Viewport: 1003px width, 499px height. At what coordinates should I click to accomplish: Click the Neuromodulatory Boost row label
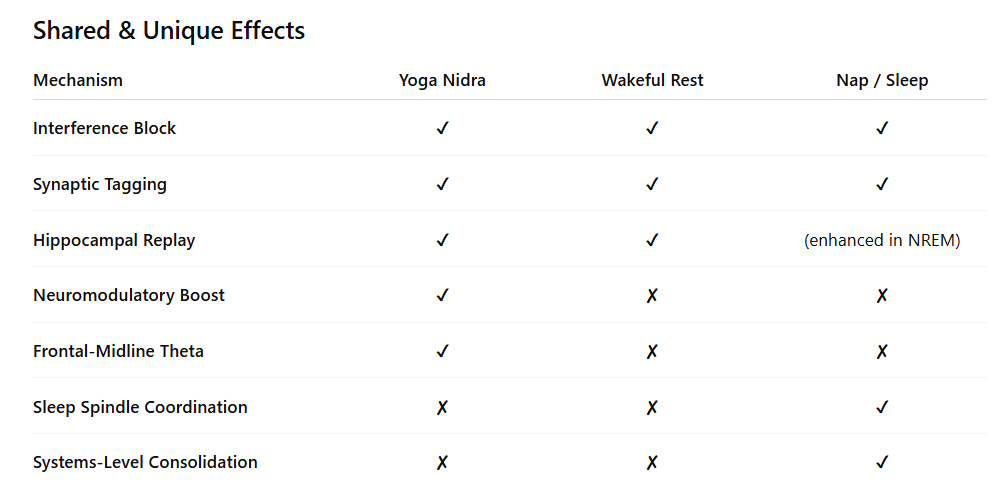[129, 296]
